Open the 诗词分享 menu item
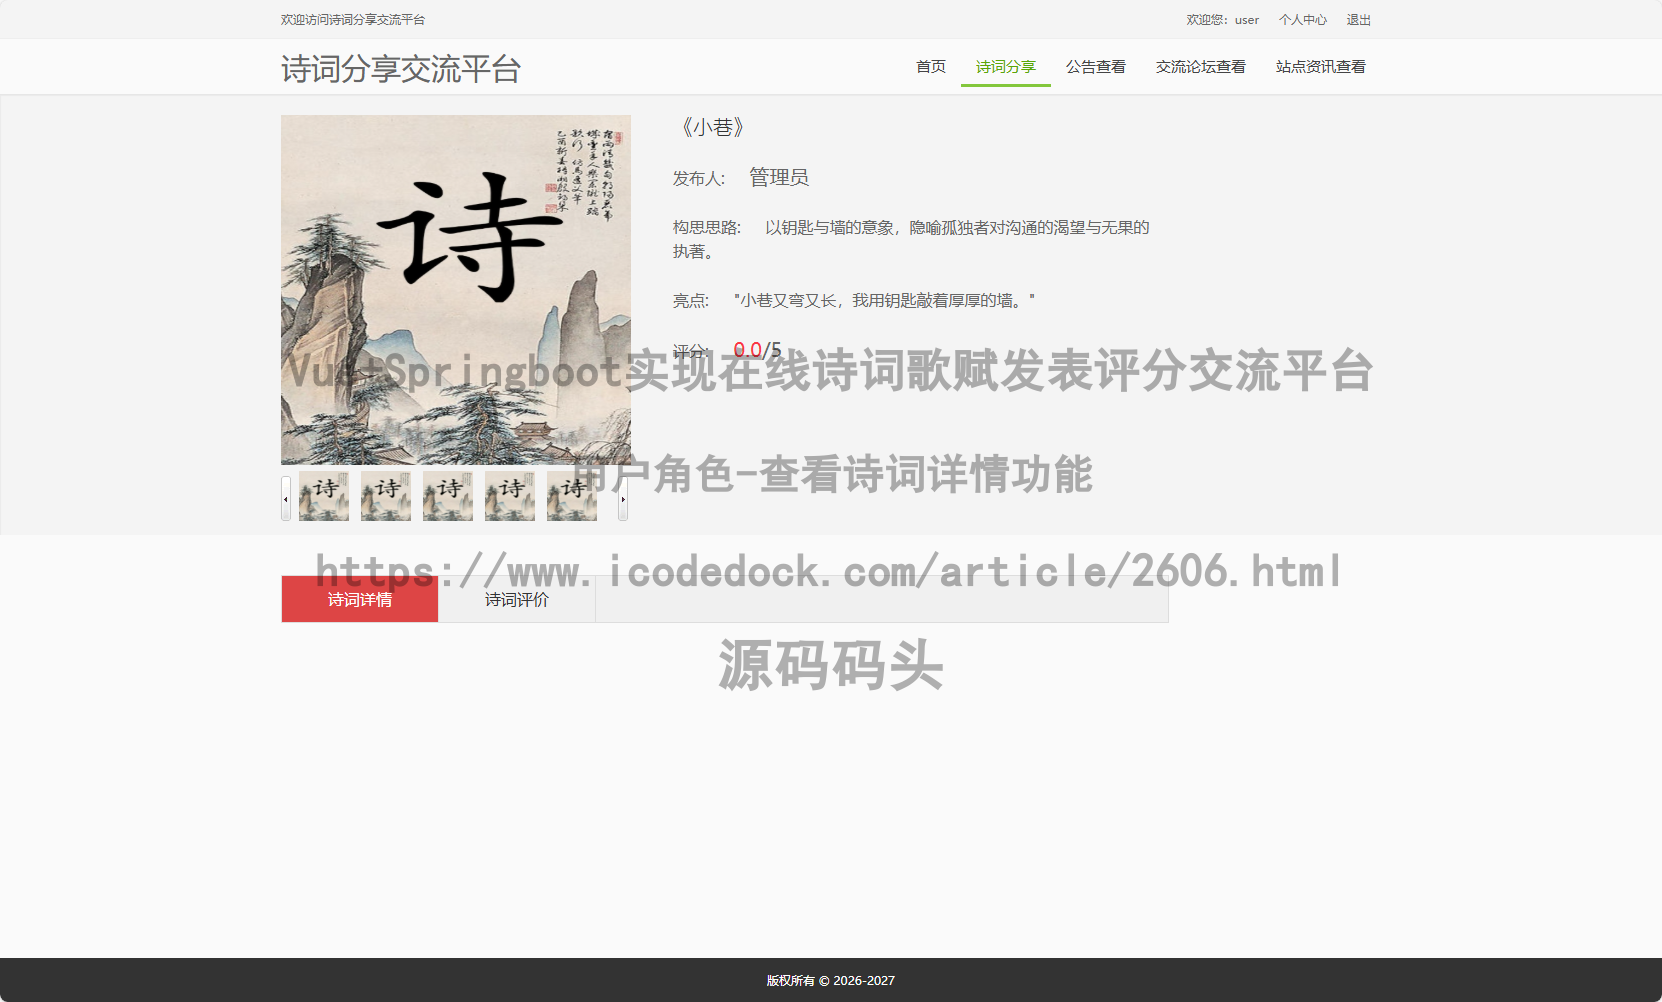Image resolution: width=1662 pixels, height=1002 pixels. pyautogui.click(x=1005, y=66)
